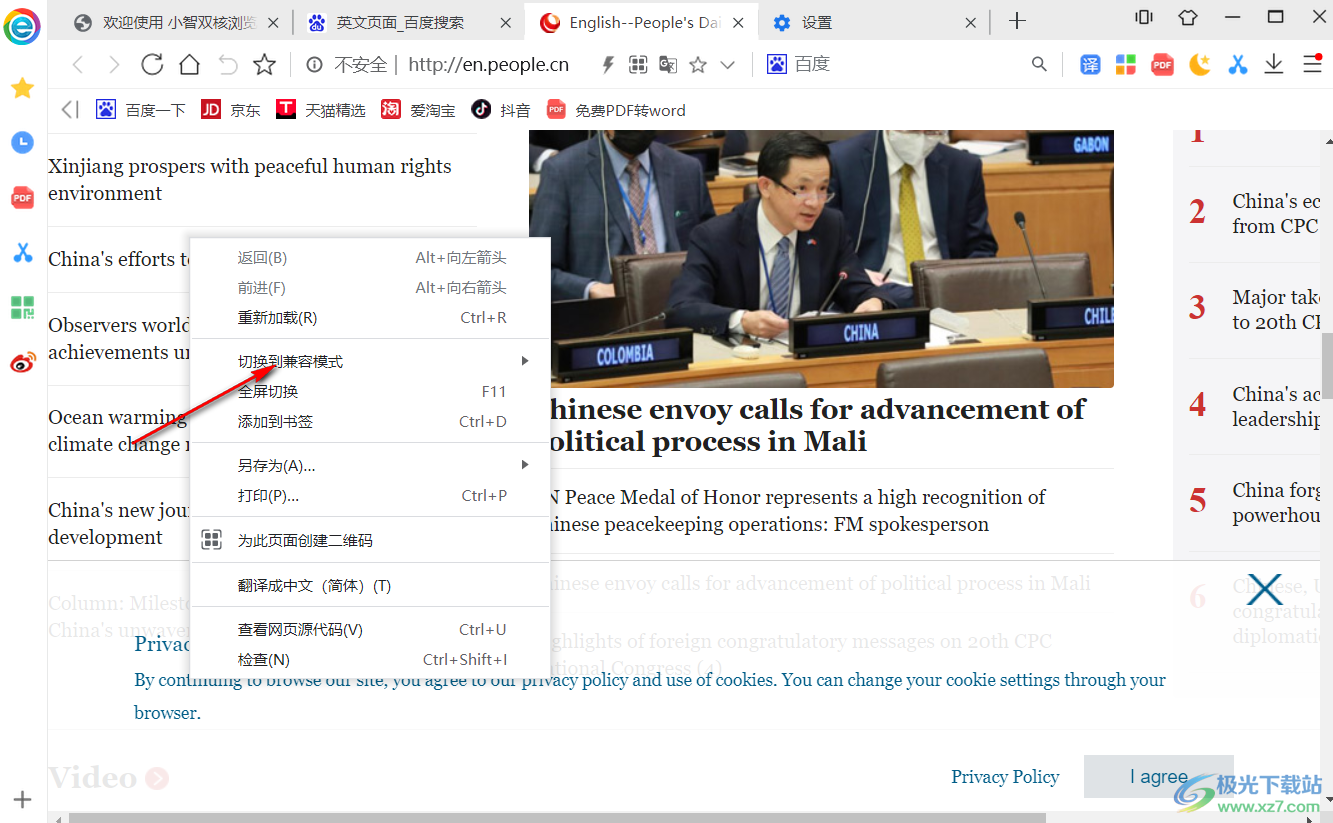Click the horizontal page scrollbar thumb
This screenshot has height=823, width=1333.
[x=557, y=818]
